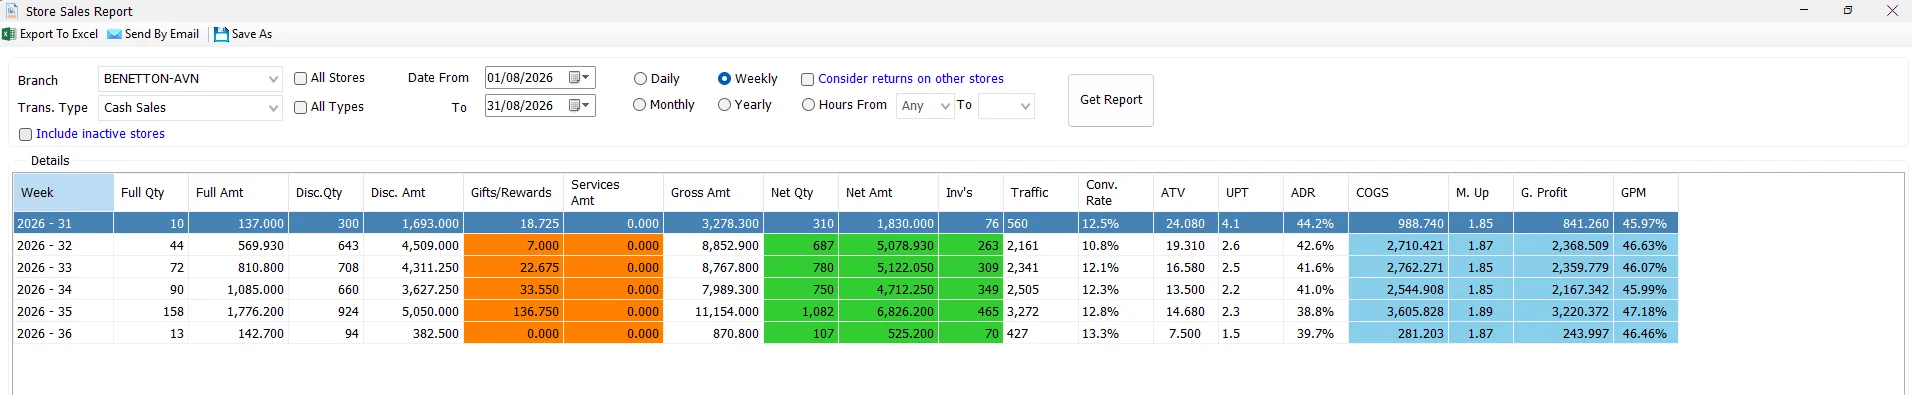Open the Trans. Type dropdown Cash Sales
This screenshot has width=1912, height=395.
190,108
